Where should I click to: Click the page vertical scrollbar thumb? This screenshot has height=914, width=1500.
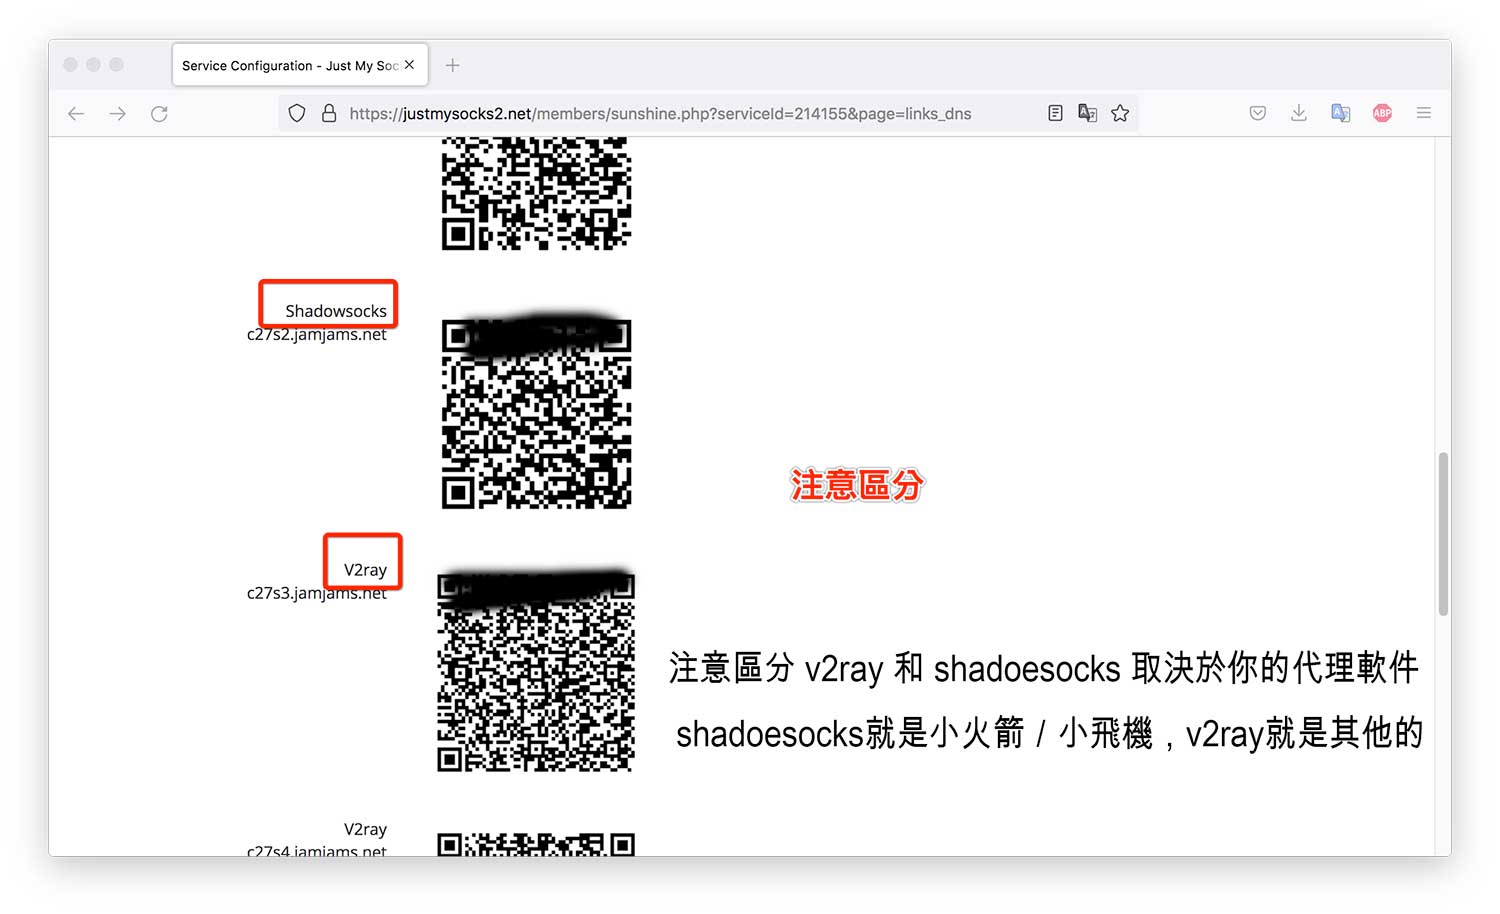pyautogui.click(x=1443, y=534)
